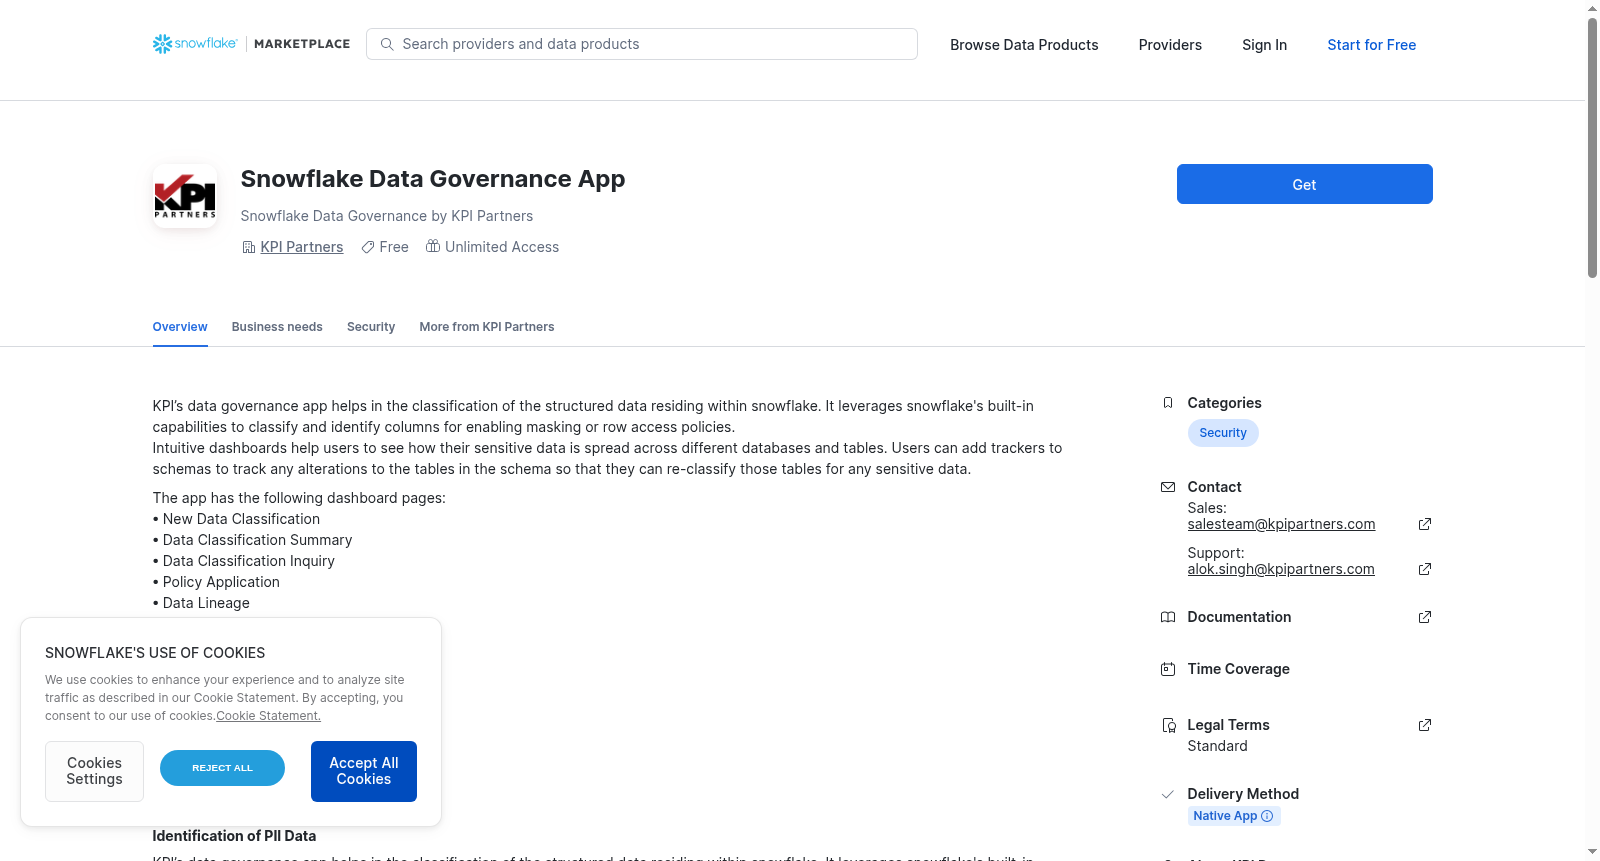Accept All Cookies in banner
The height and width of the screenshot is (861, 1600).
point(364,771)
